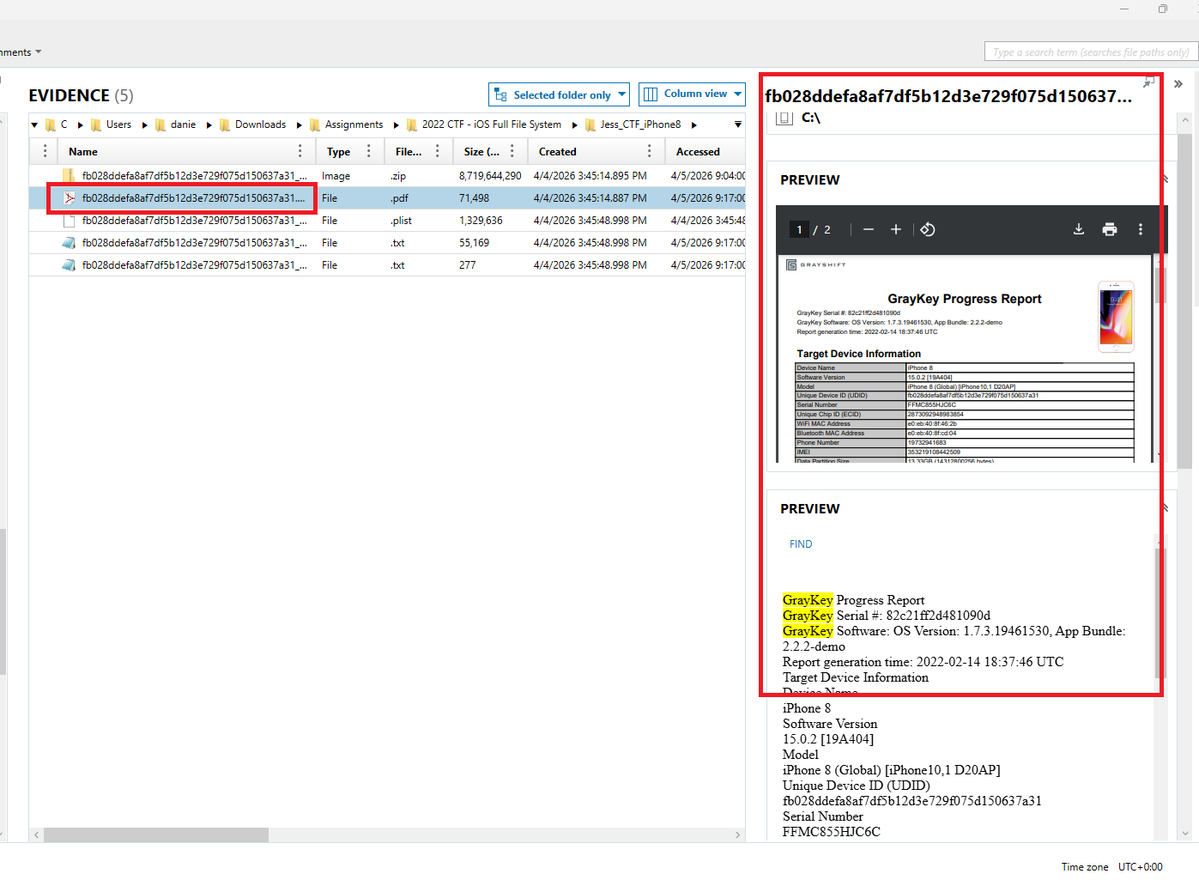1199x880 pixels.
Task: Minimize the application window
Action: (x=1124, y=9)
